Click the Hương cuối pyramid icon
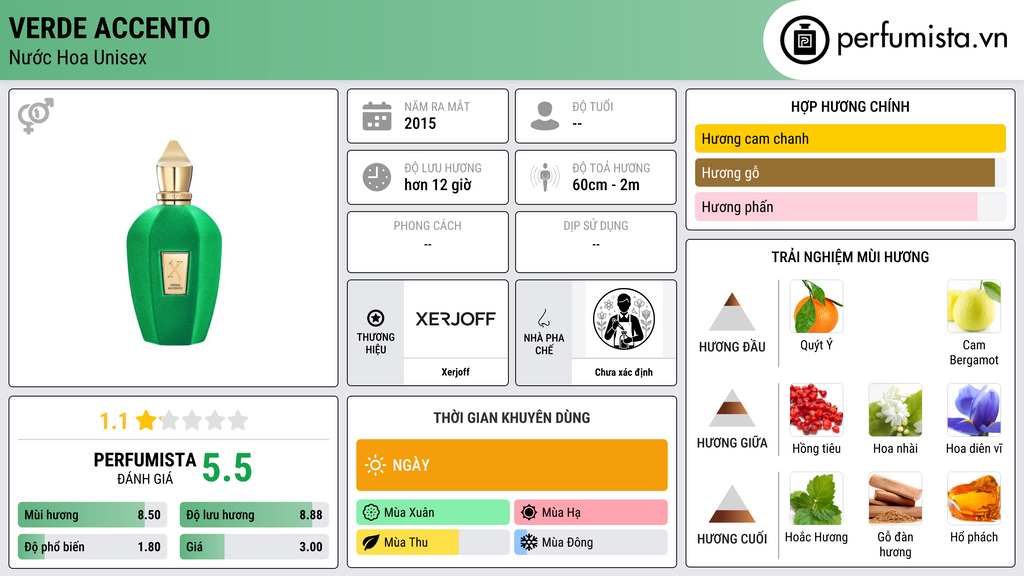The image size is (1024, 576). coord(732,504)
